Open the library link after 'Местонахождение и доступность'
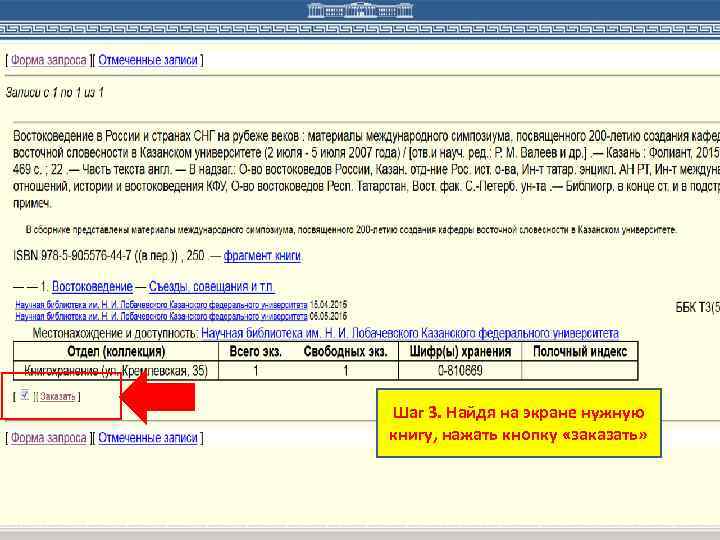Viewport: 720px width, 540px height. (x=410, y=333)
